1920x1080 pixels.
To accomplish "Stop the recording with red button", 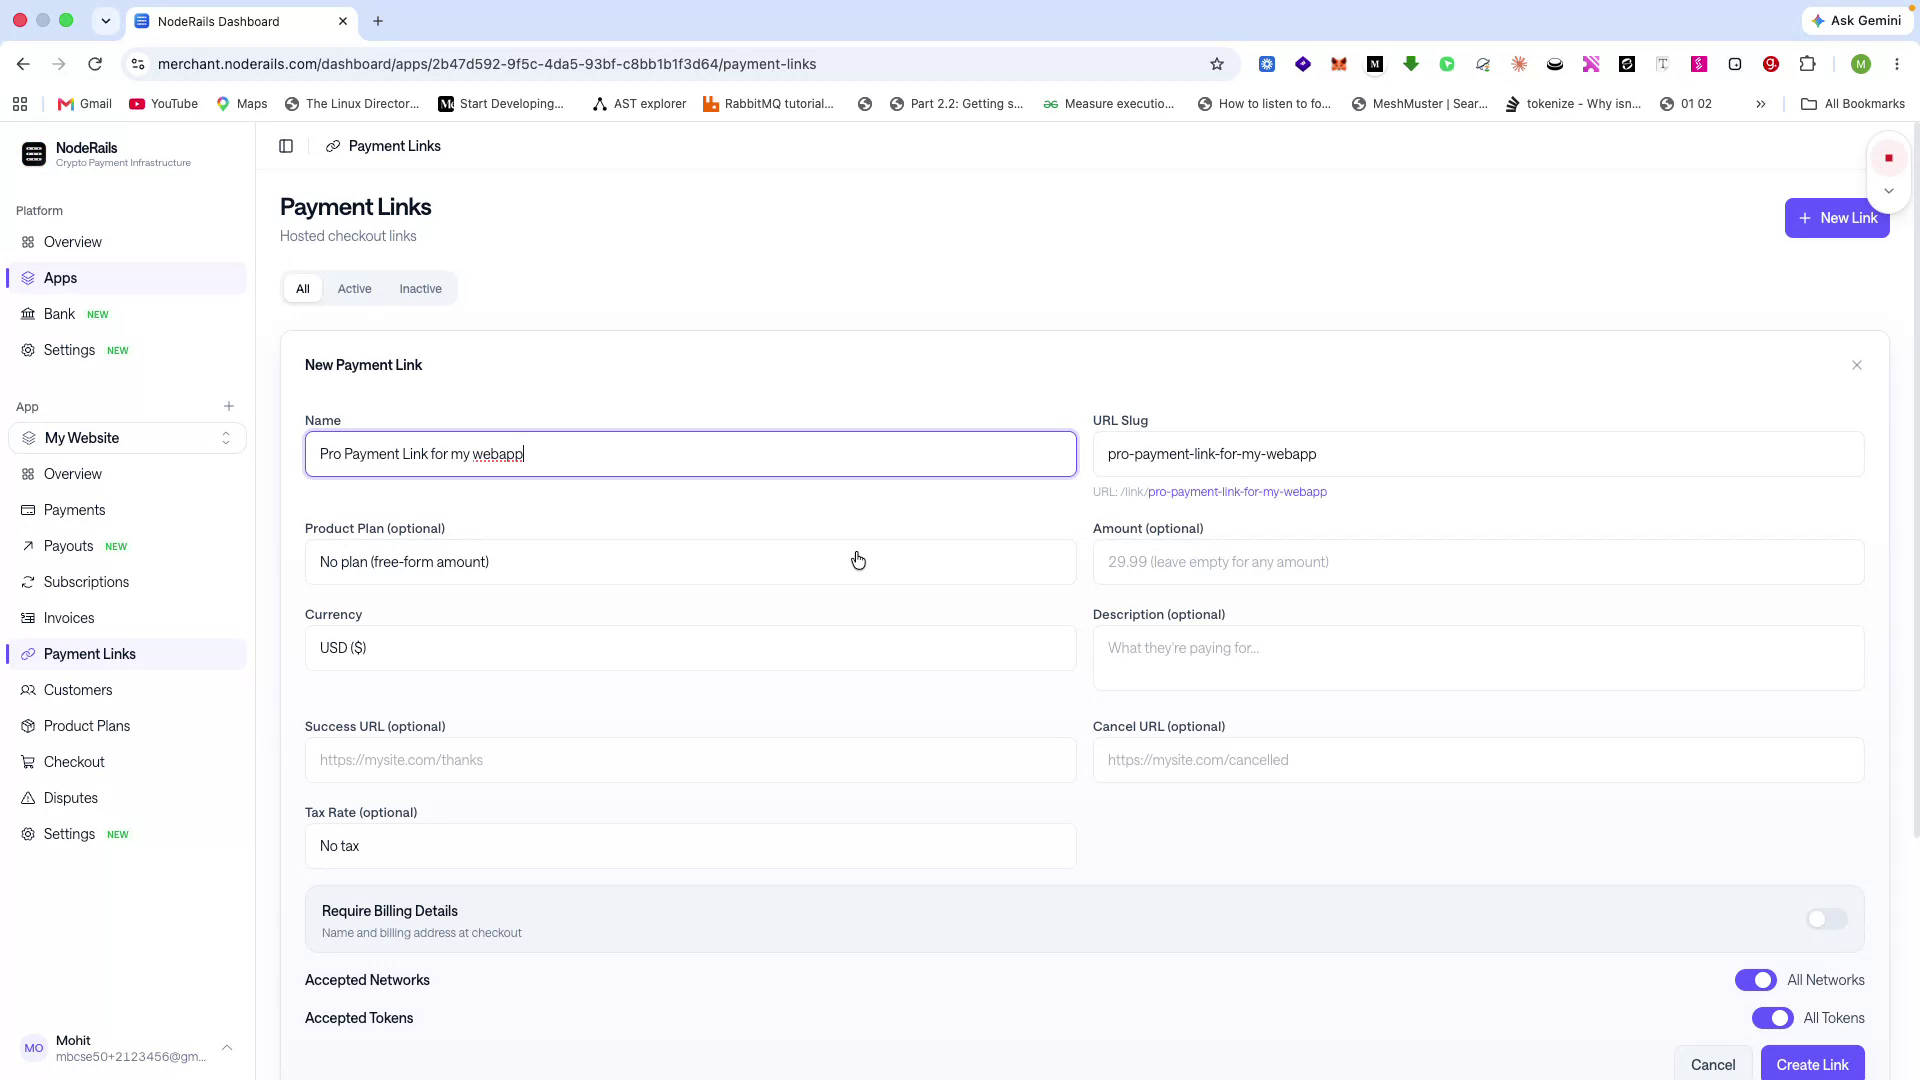I will pyautogui.click(x=1889, y=158).
